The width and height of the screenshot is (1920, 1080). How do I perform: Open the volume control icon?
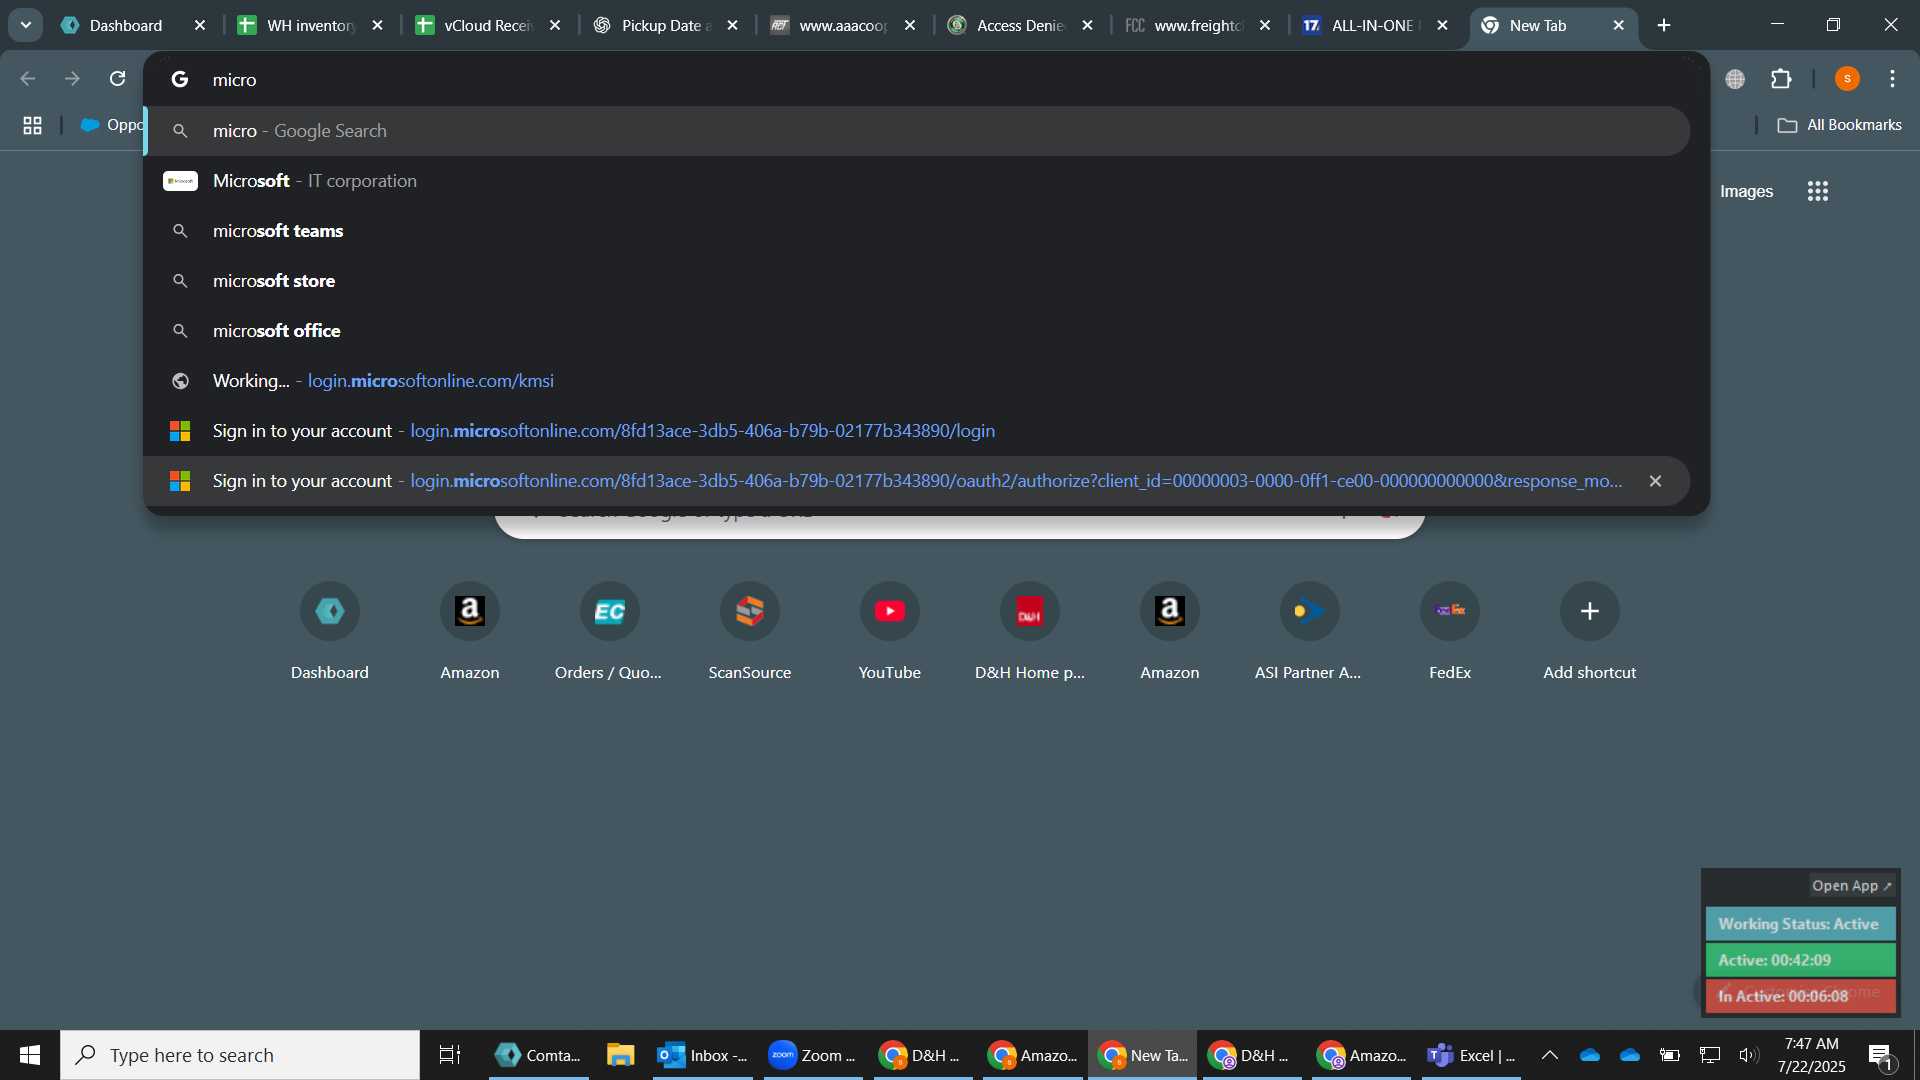click(1748, 1055)
